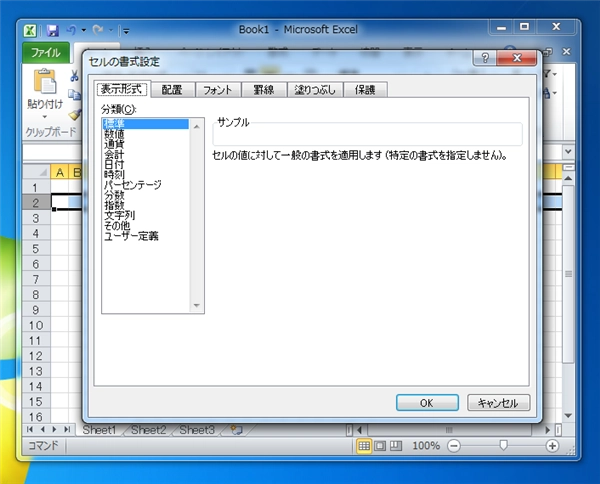This screenshot has width=600, height=484.
Task: Undo the last action in quick access toolbar
Action: (x=72, y=30)
